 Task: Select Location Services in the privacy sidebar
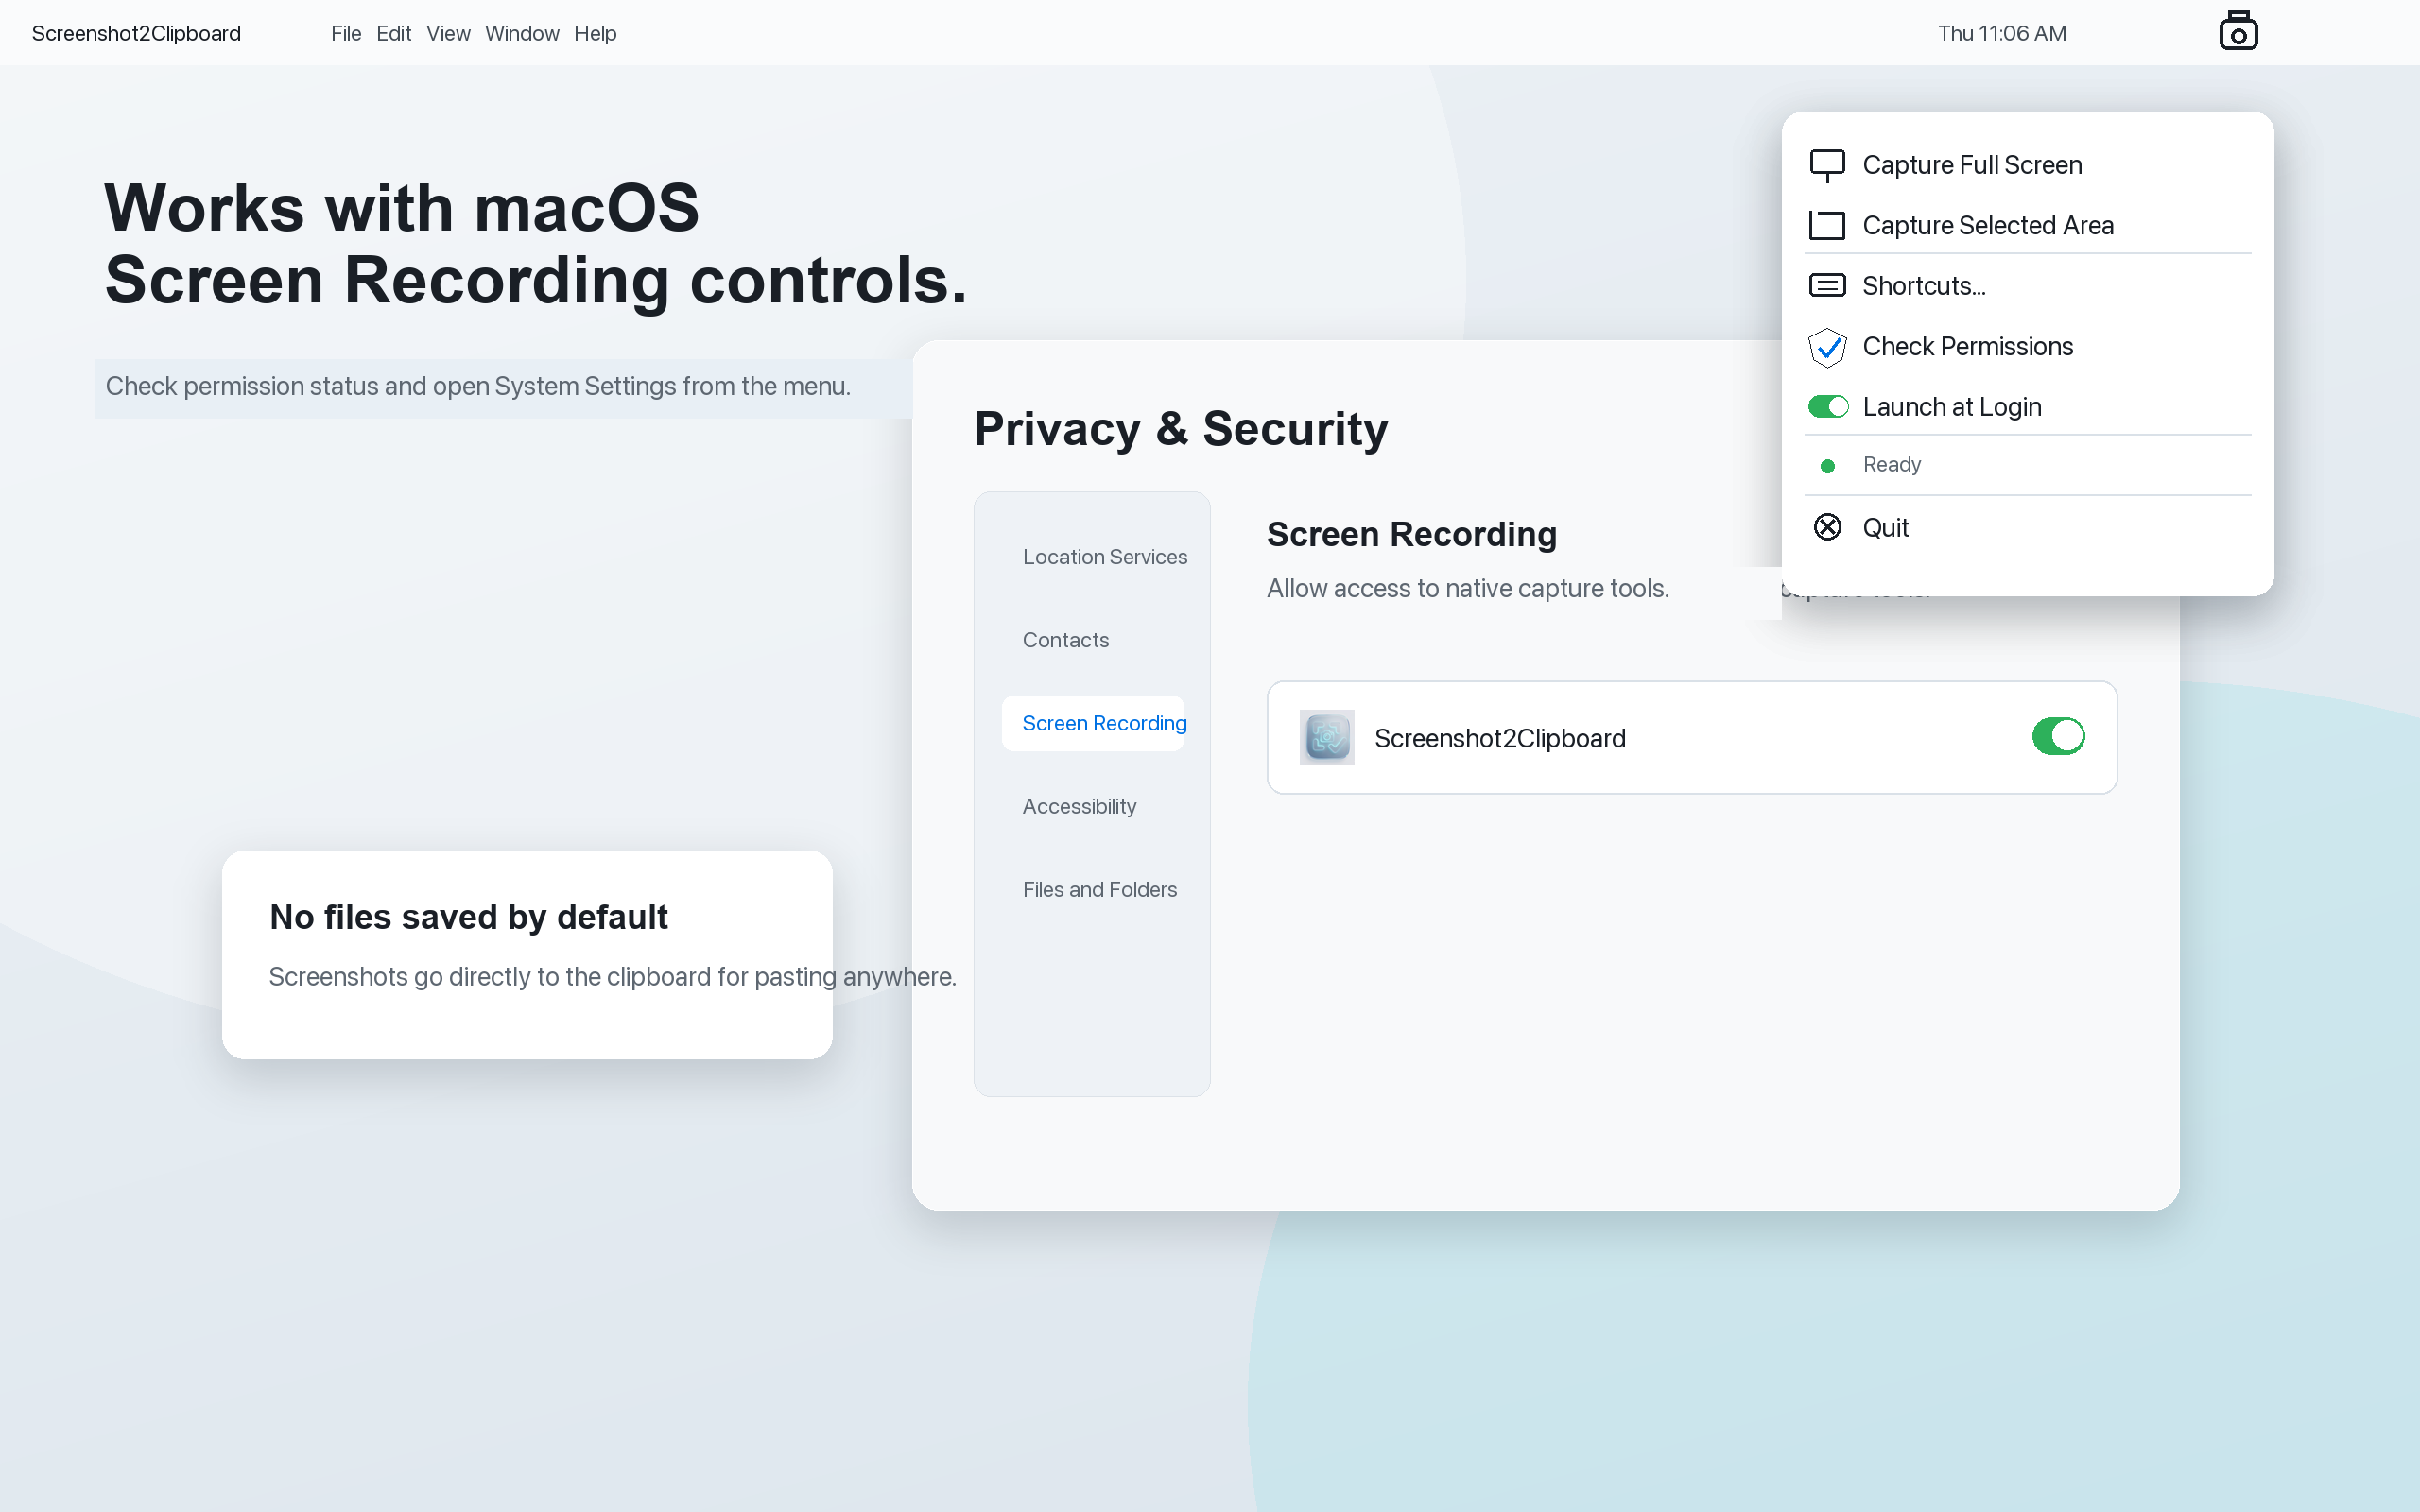click(1104, 557)
